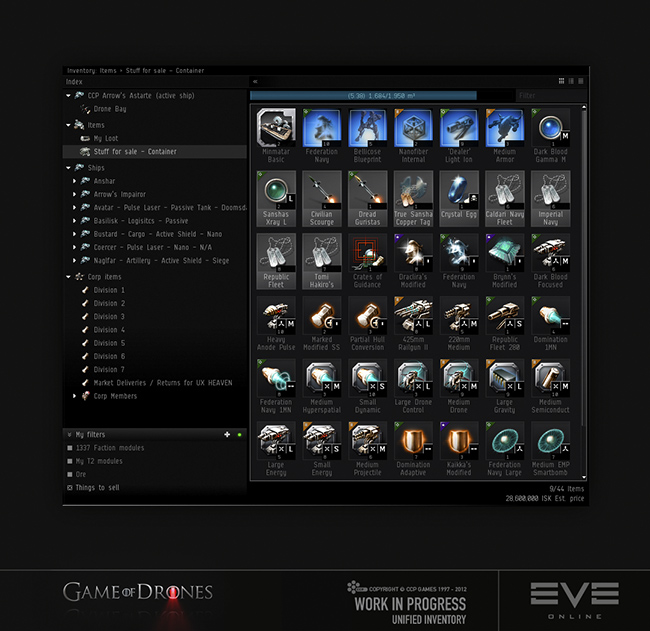
Task: Click the Index header label
Action: click(74, 82)
